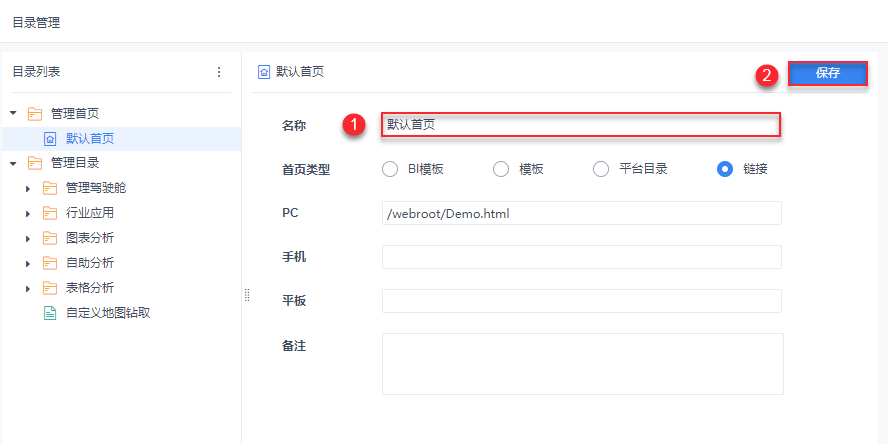This screenshot has width=888, height=444.
Task: Click the three-dot menu in 目录列表 header
Action: (x=220, y=72)
